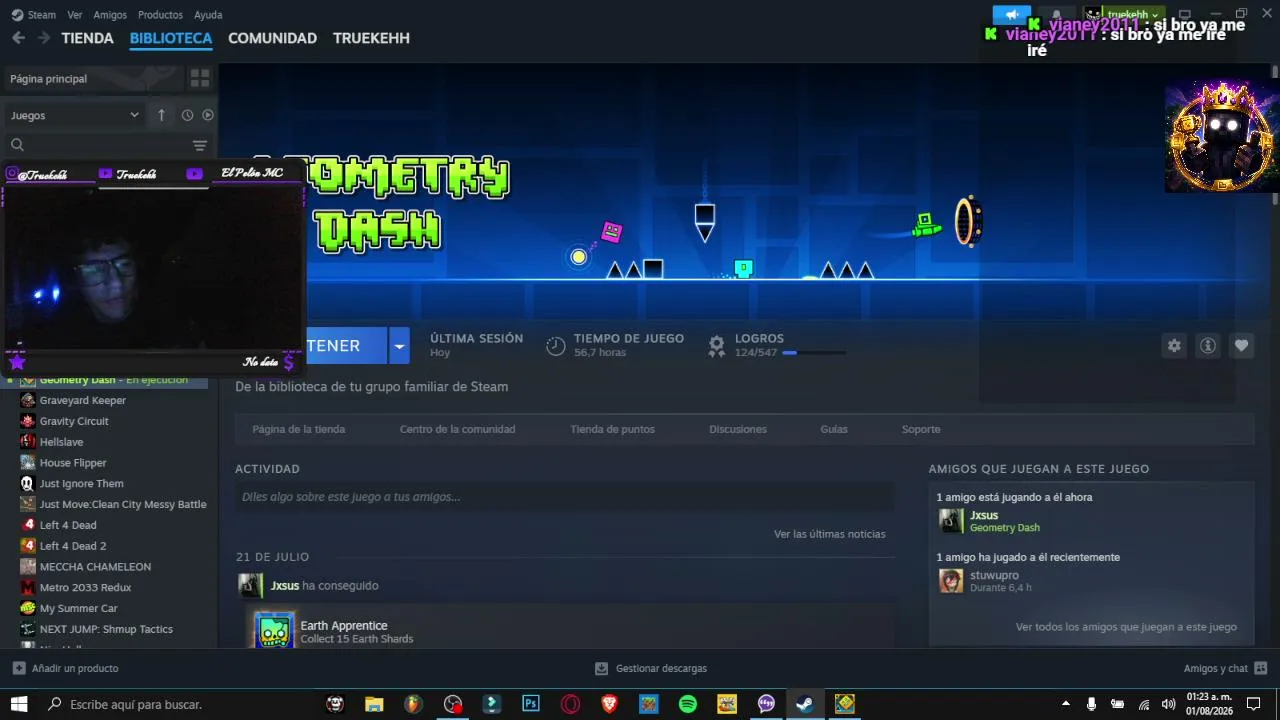Switch library to grid collections view icon

(x=200, y=78)
